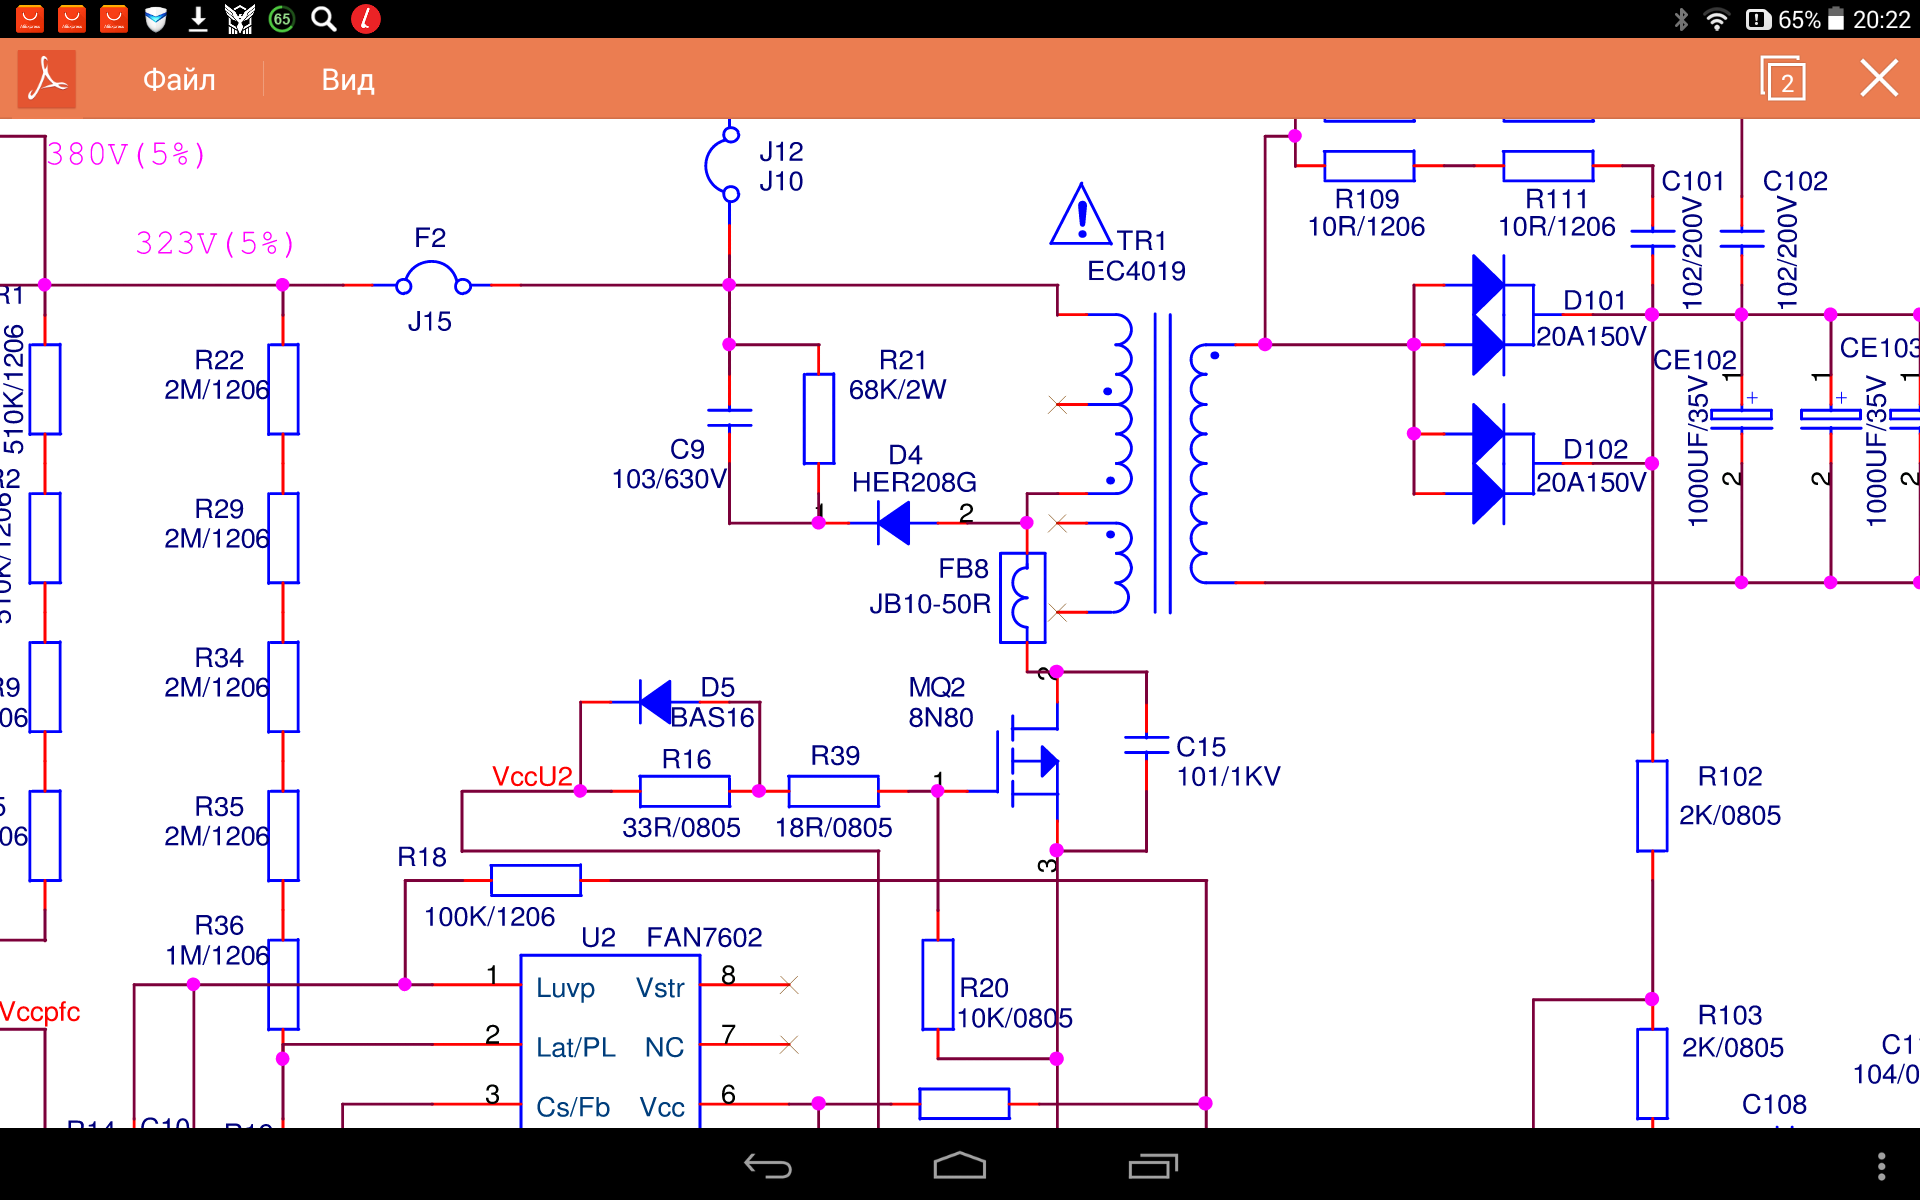The width and height of the screenshot is (1920, 1200).
Task: Tap the D101 20A150V diode label
Action: [x=1591, y=319]
